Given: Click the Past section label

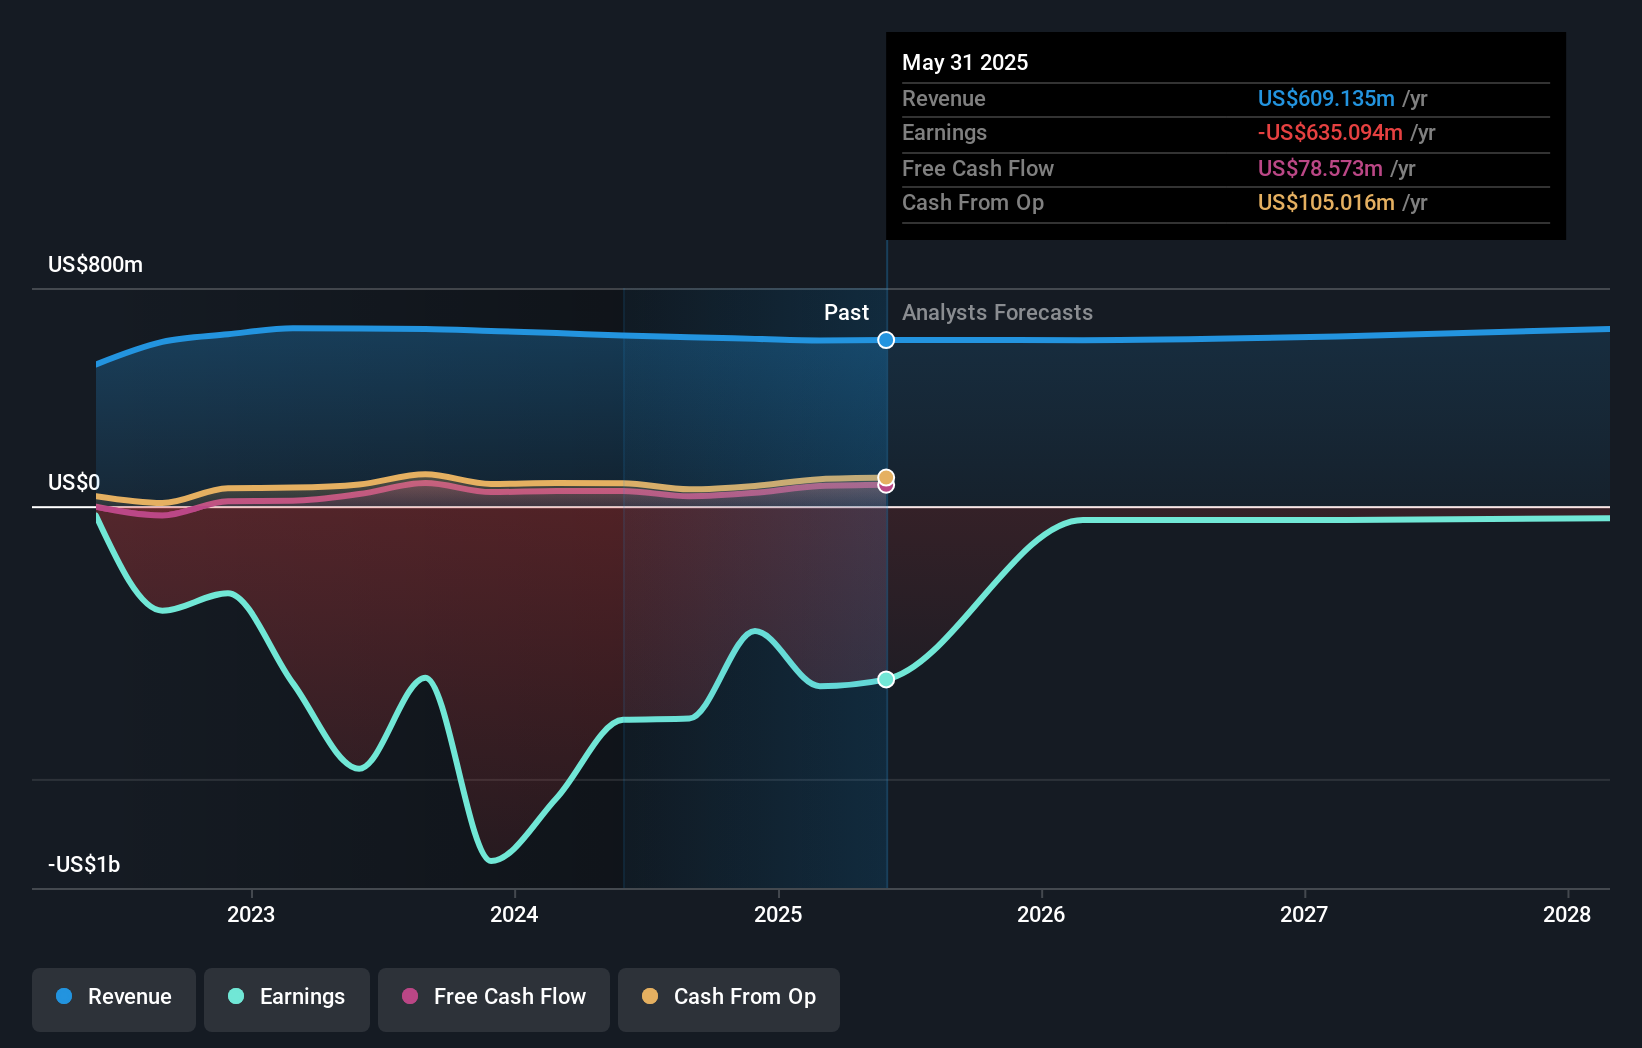Looking at the screenshot, I should [846, 313].
